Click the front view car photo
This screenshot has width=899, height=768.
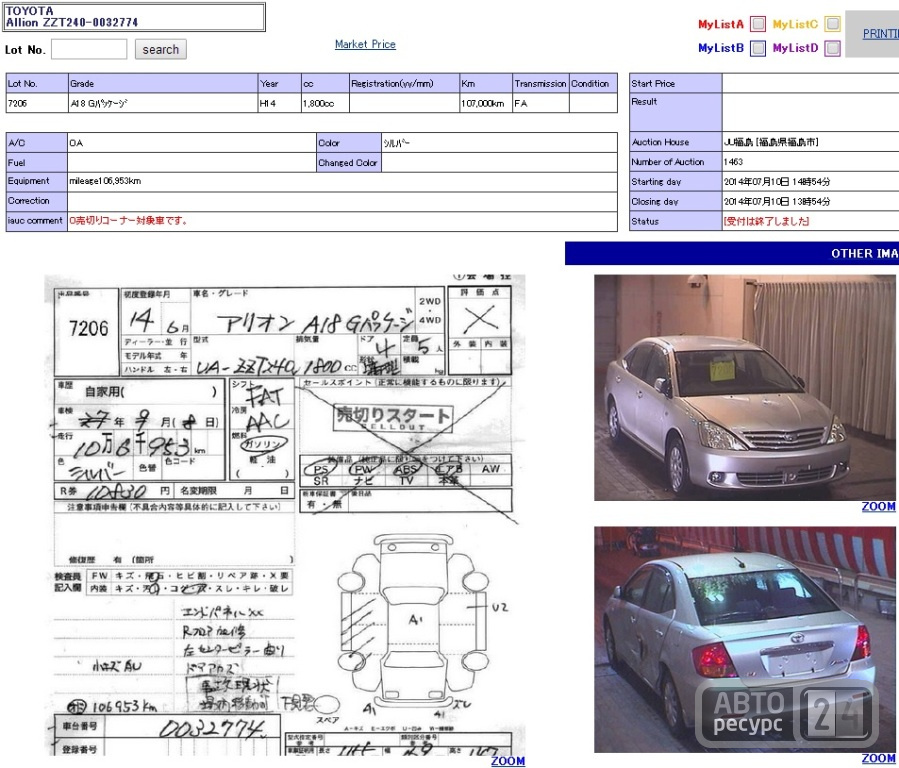click(745, 387)
